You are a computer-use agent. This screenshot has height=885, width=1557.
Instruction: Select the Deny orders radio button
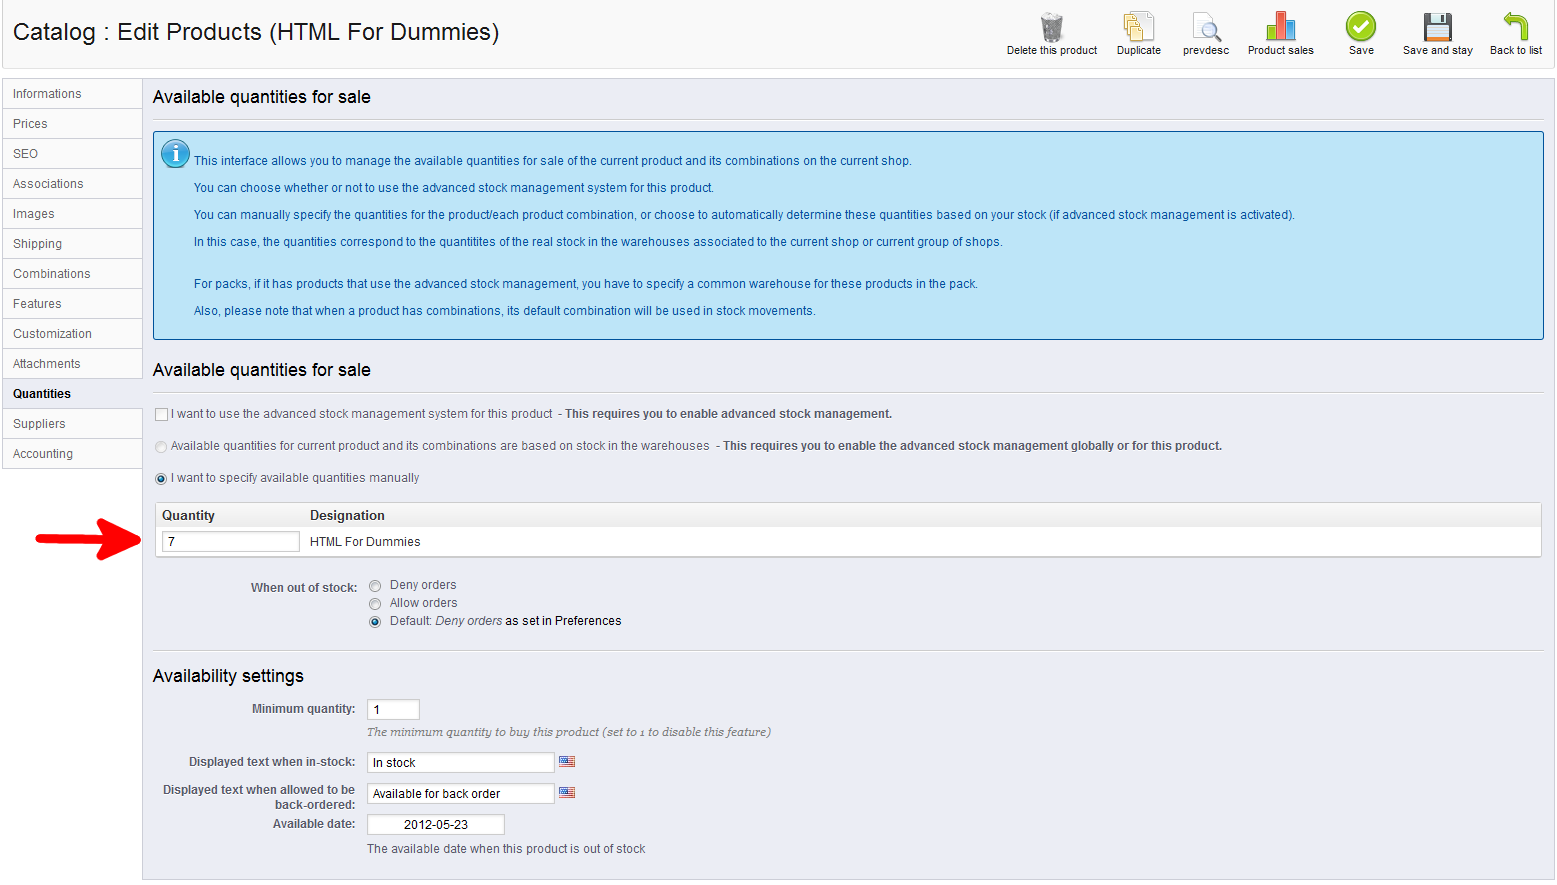click(375, 586)
